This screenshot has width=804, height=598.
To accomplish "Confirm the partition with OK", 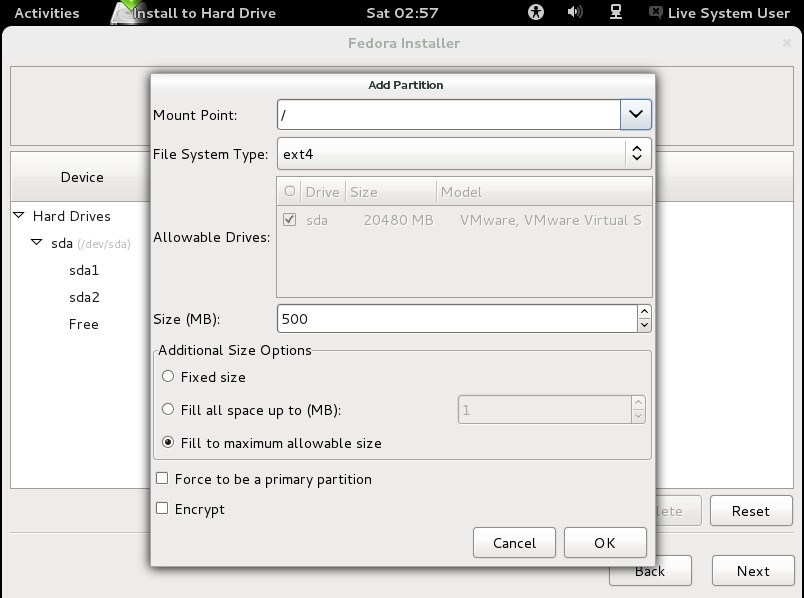I will point(604,542).
